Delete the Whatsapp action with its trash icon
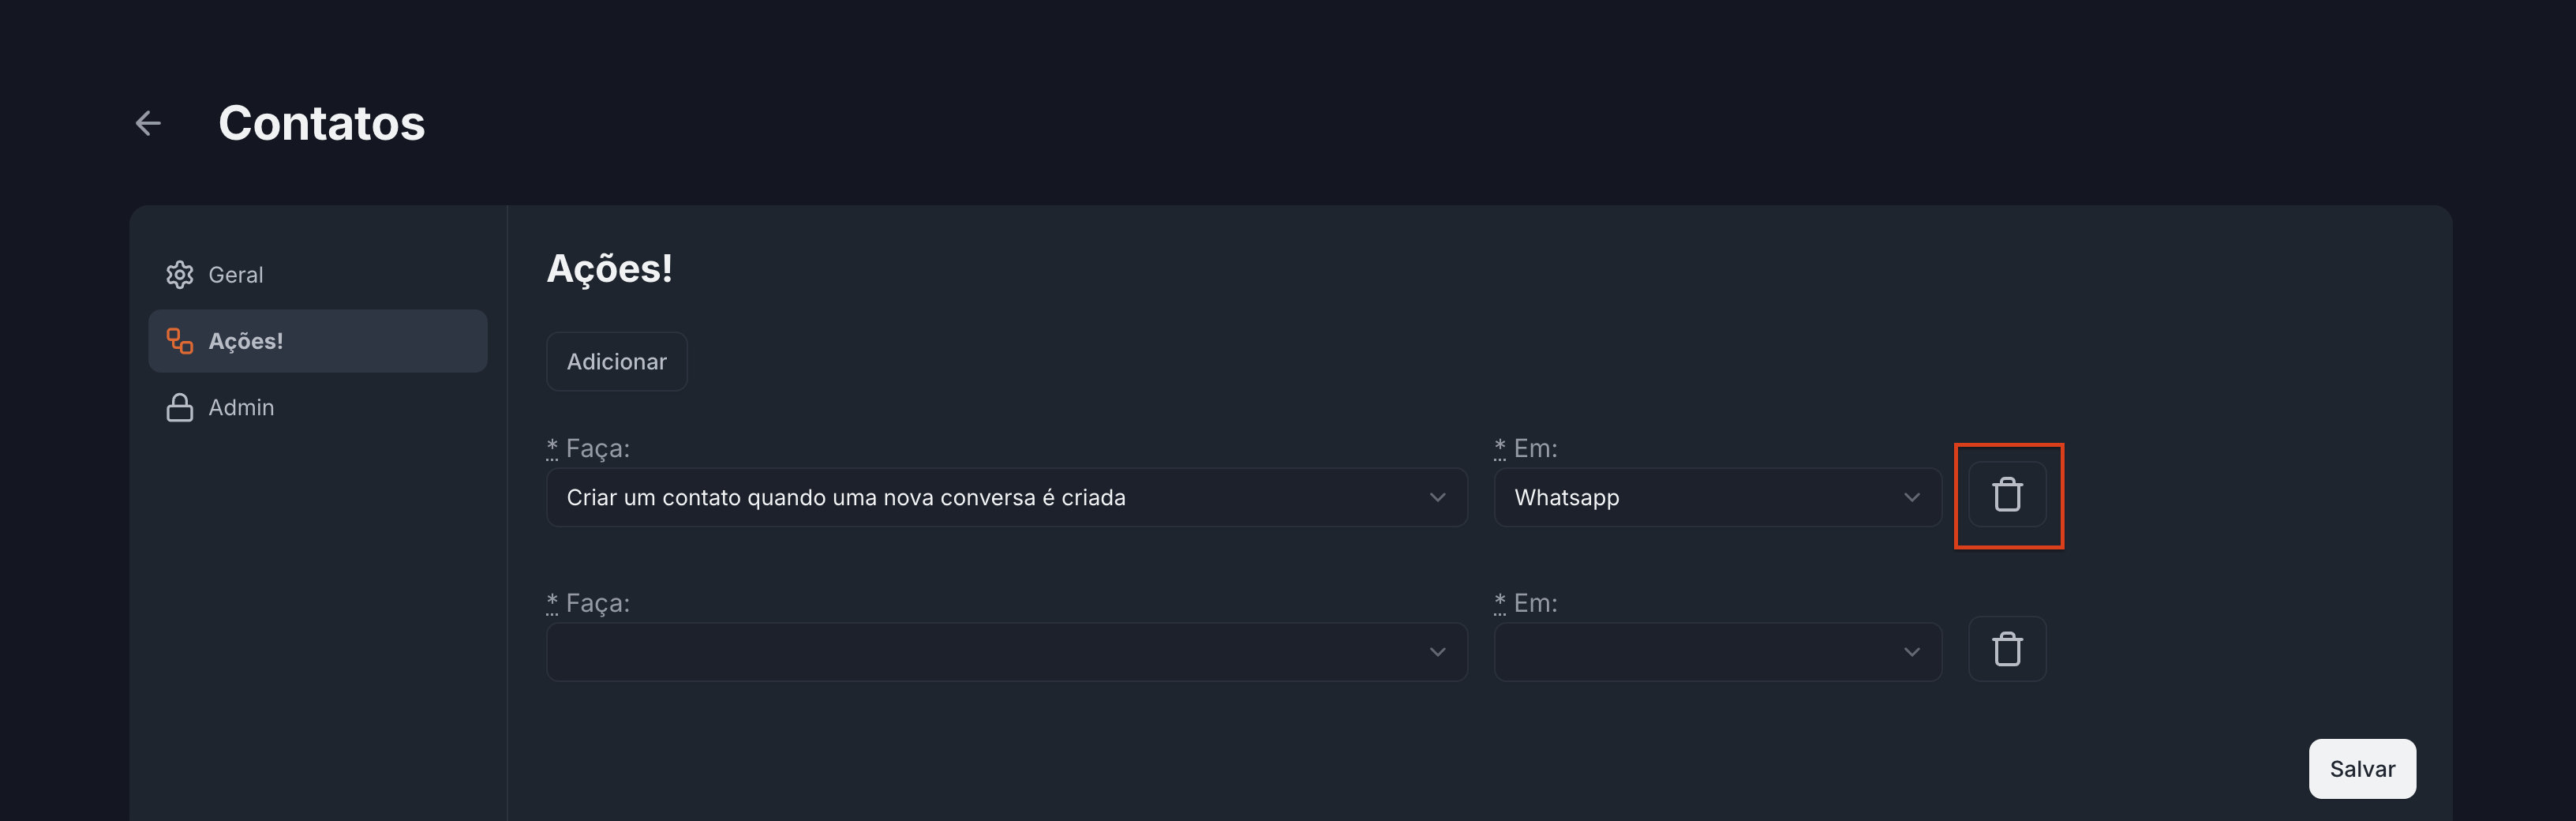This screenshot has height=821, width=2576. [x=2007, y=496]
